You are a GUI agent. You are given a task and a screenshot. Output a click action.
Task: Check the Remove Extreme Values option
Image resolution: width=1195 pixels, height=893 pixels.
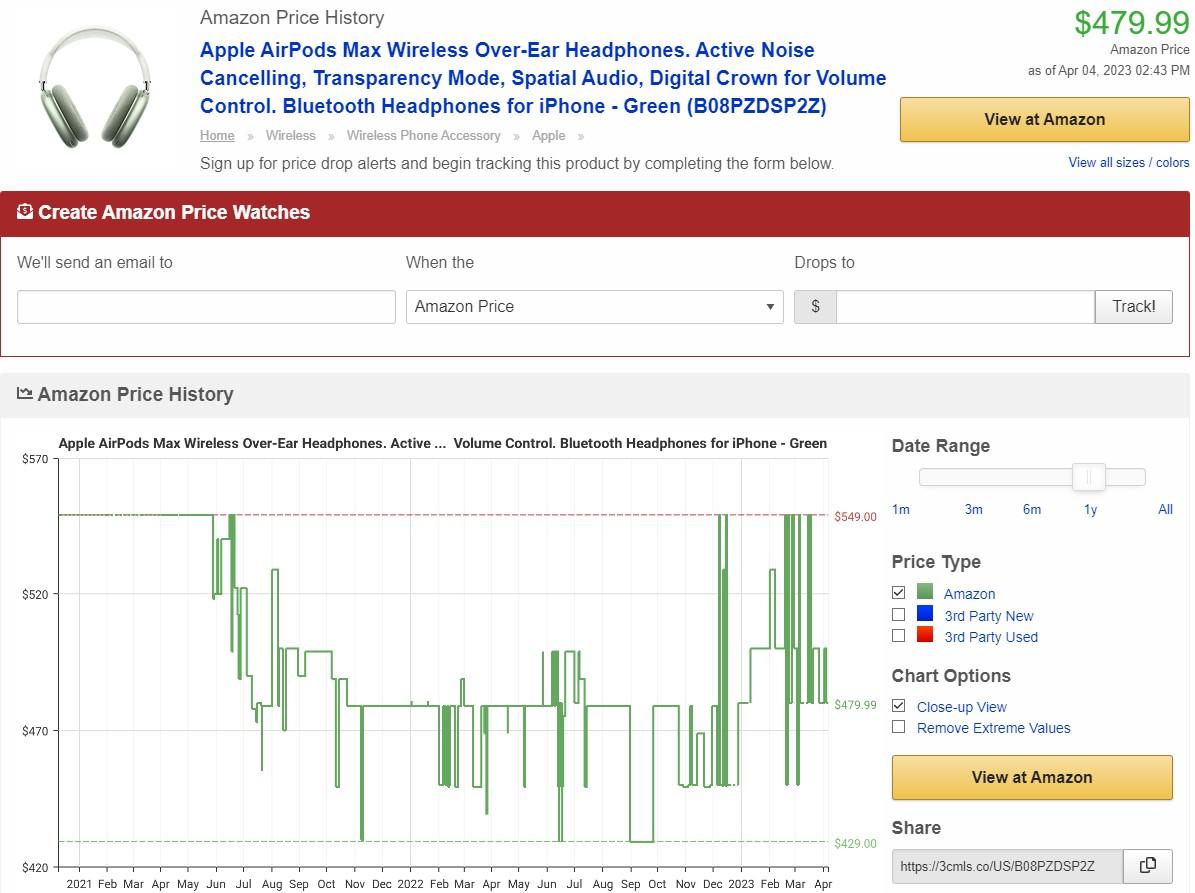(x=899, y=727)
